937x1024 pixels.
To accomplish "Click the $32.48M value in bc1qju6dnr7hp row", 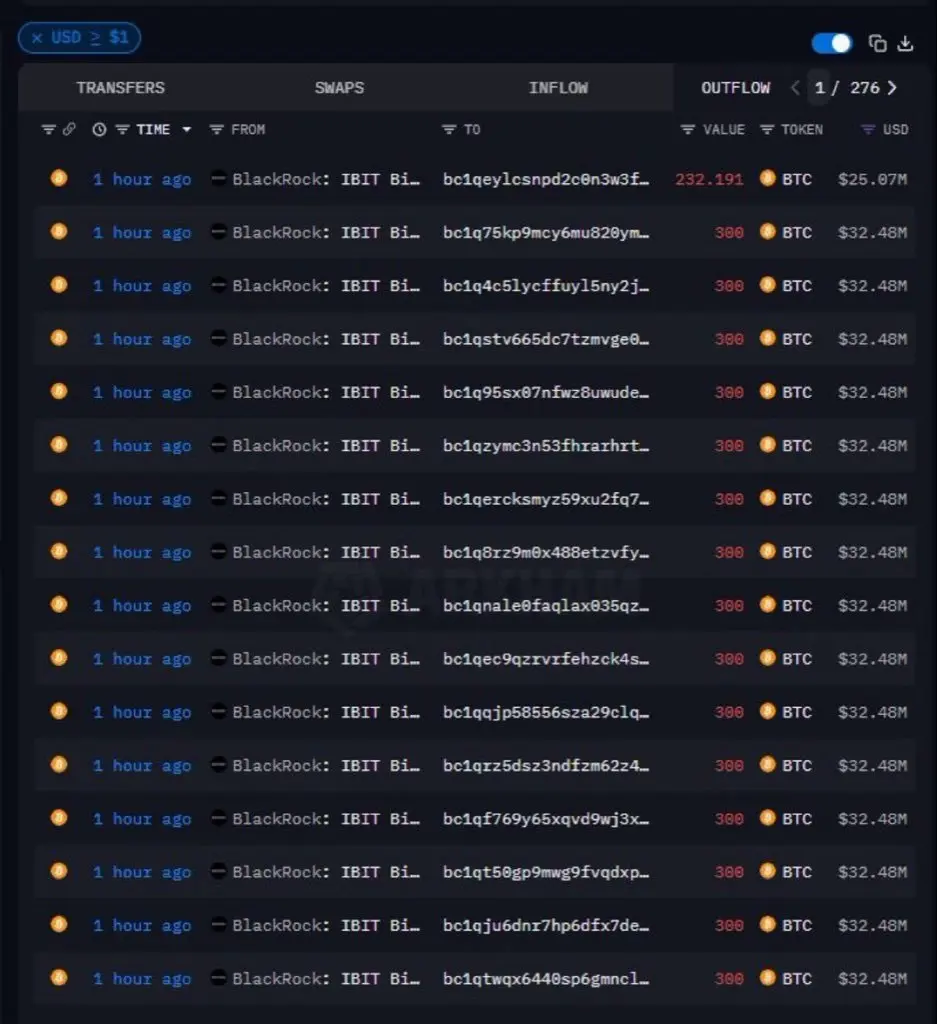I will click(872, 925).
